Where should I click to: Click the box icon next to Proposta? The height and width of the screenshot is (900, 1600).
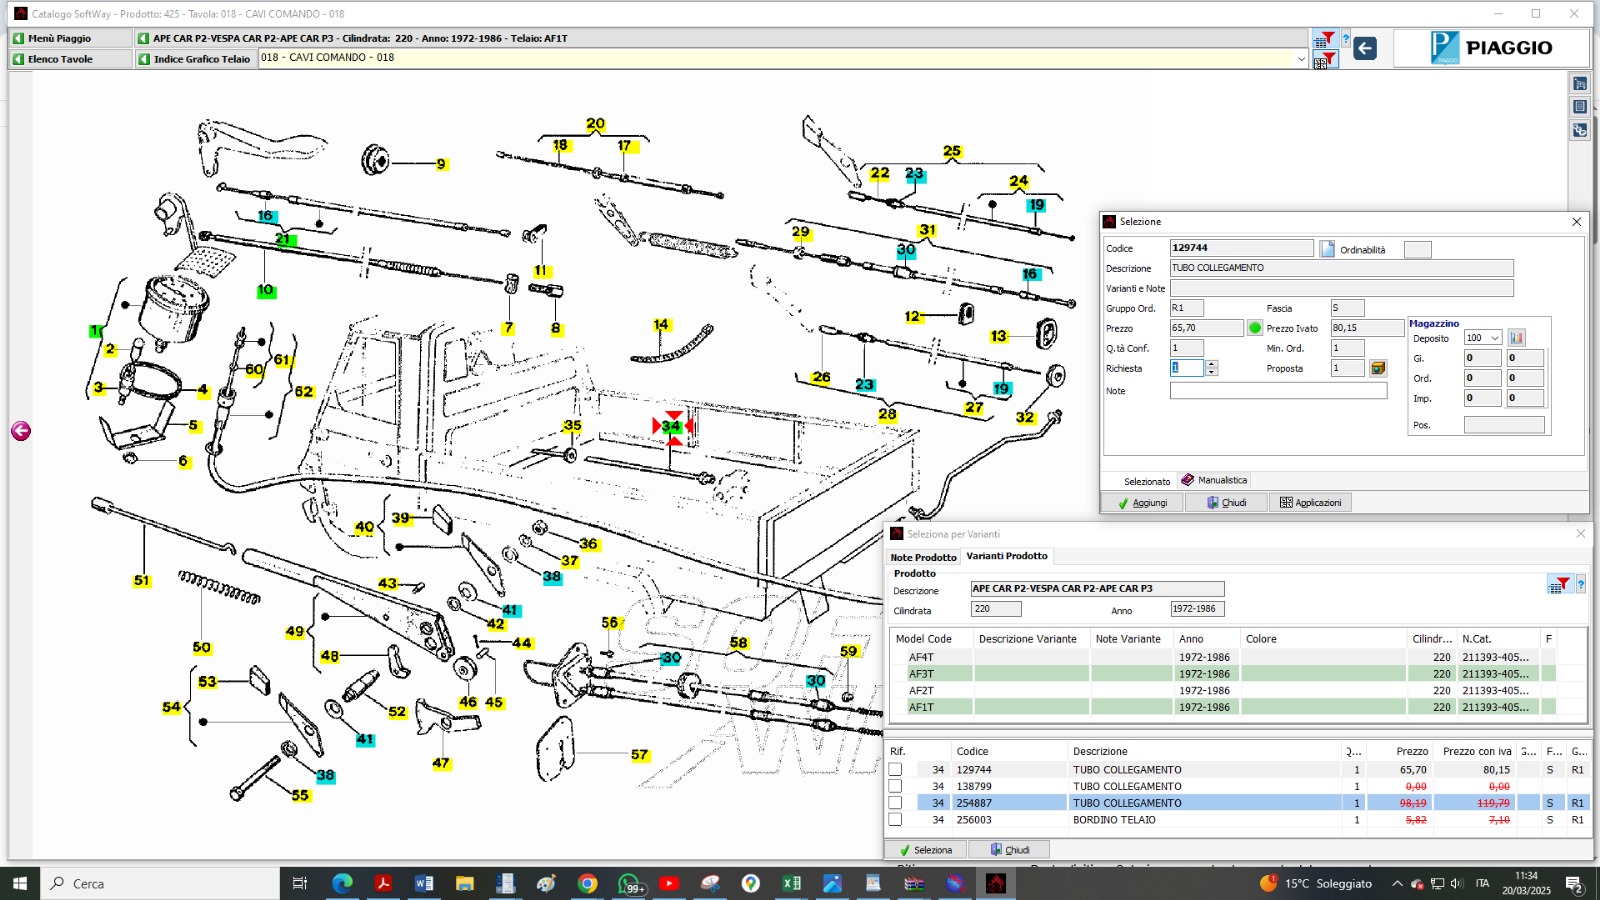tap(1378, 368)
